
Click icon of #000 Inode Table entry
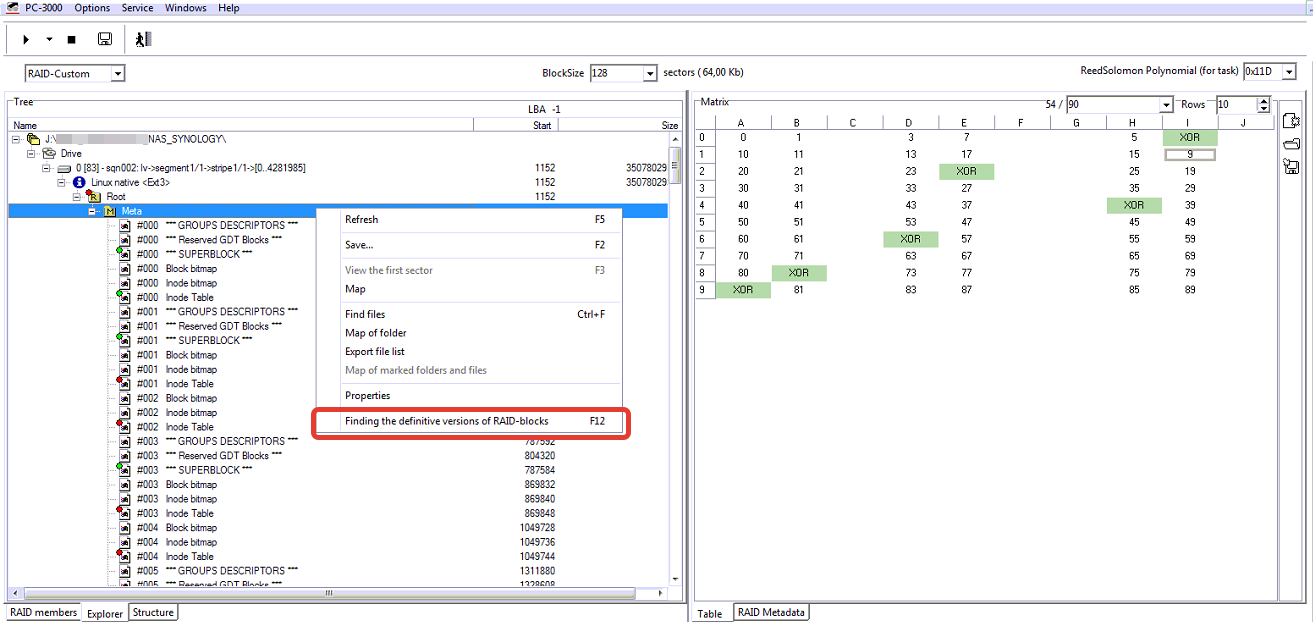(x=125, y=297)
